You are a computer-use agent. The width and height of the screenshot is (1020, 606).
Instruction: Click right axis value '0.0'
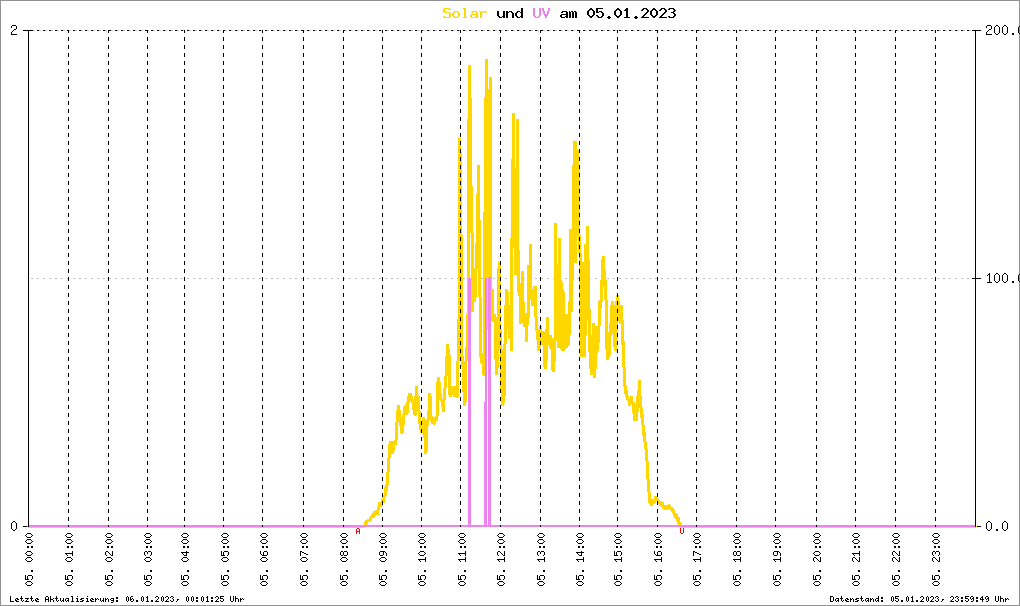click(x=997, y=526)
